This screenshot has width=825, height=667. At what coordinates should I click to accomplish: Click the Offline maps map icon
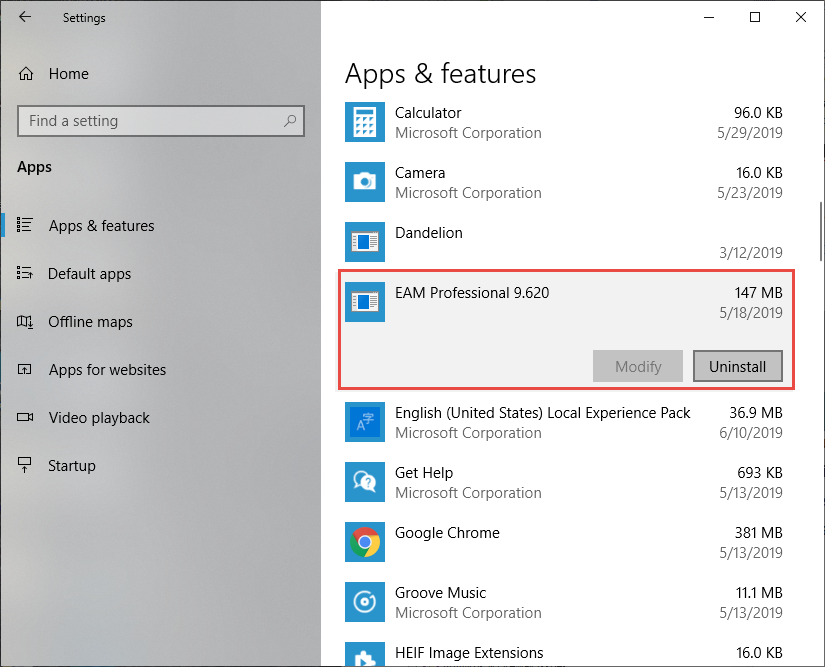click(x=25, y=321)
